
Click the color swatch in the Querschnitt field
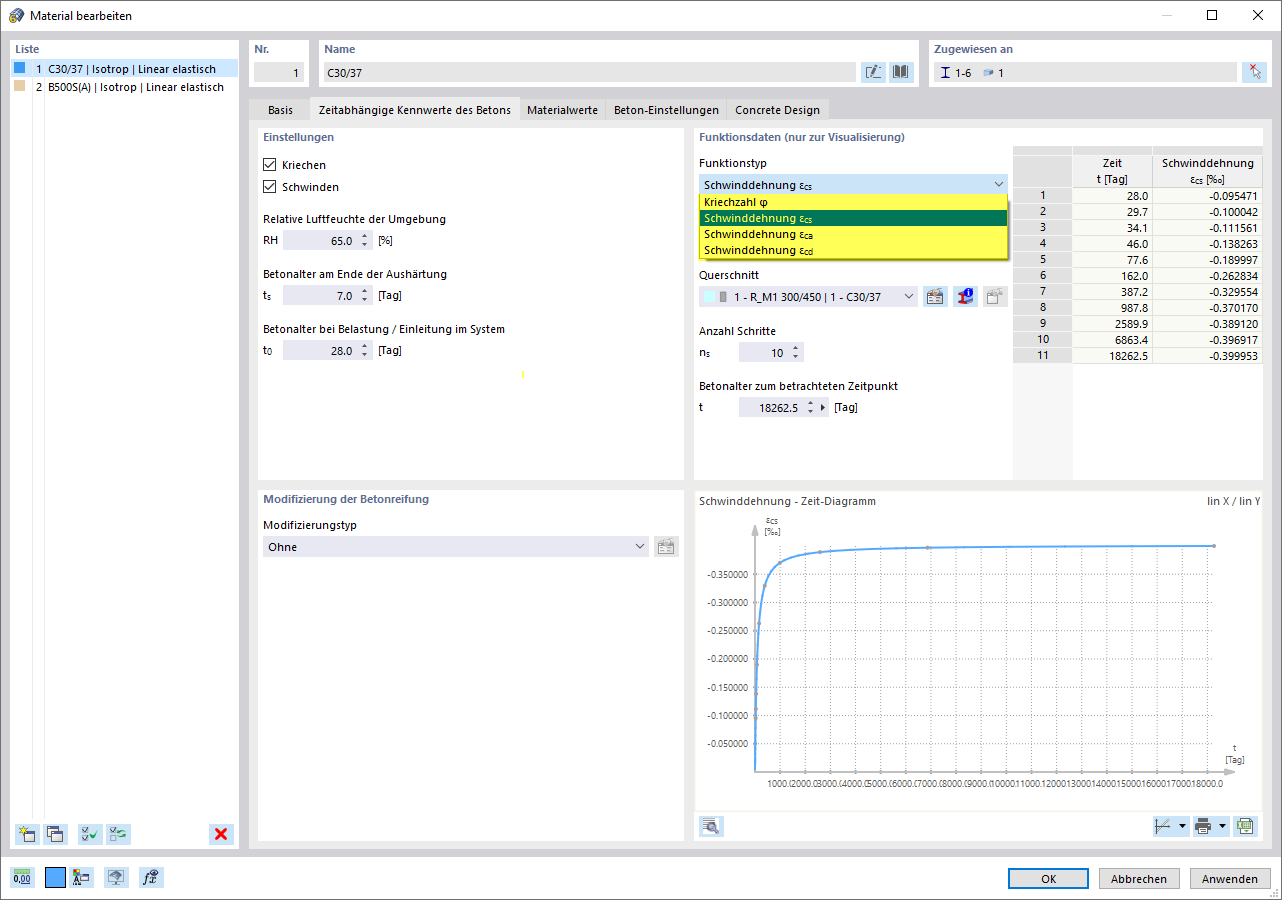710,296
